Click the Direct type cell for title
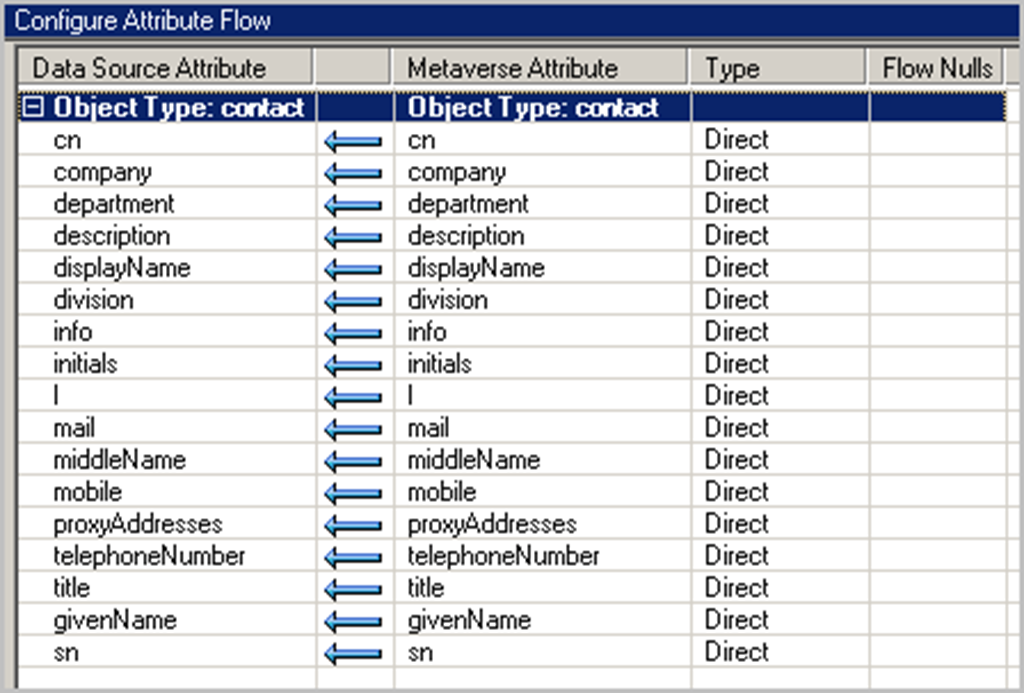Screen dimensions: 1024x693 click(736, 588)
